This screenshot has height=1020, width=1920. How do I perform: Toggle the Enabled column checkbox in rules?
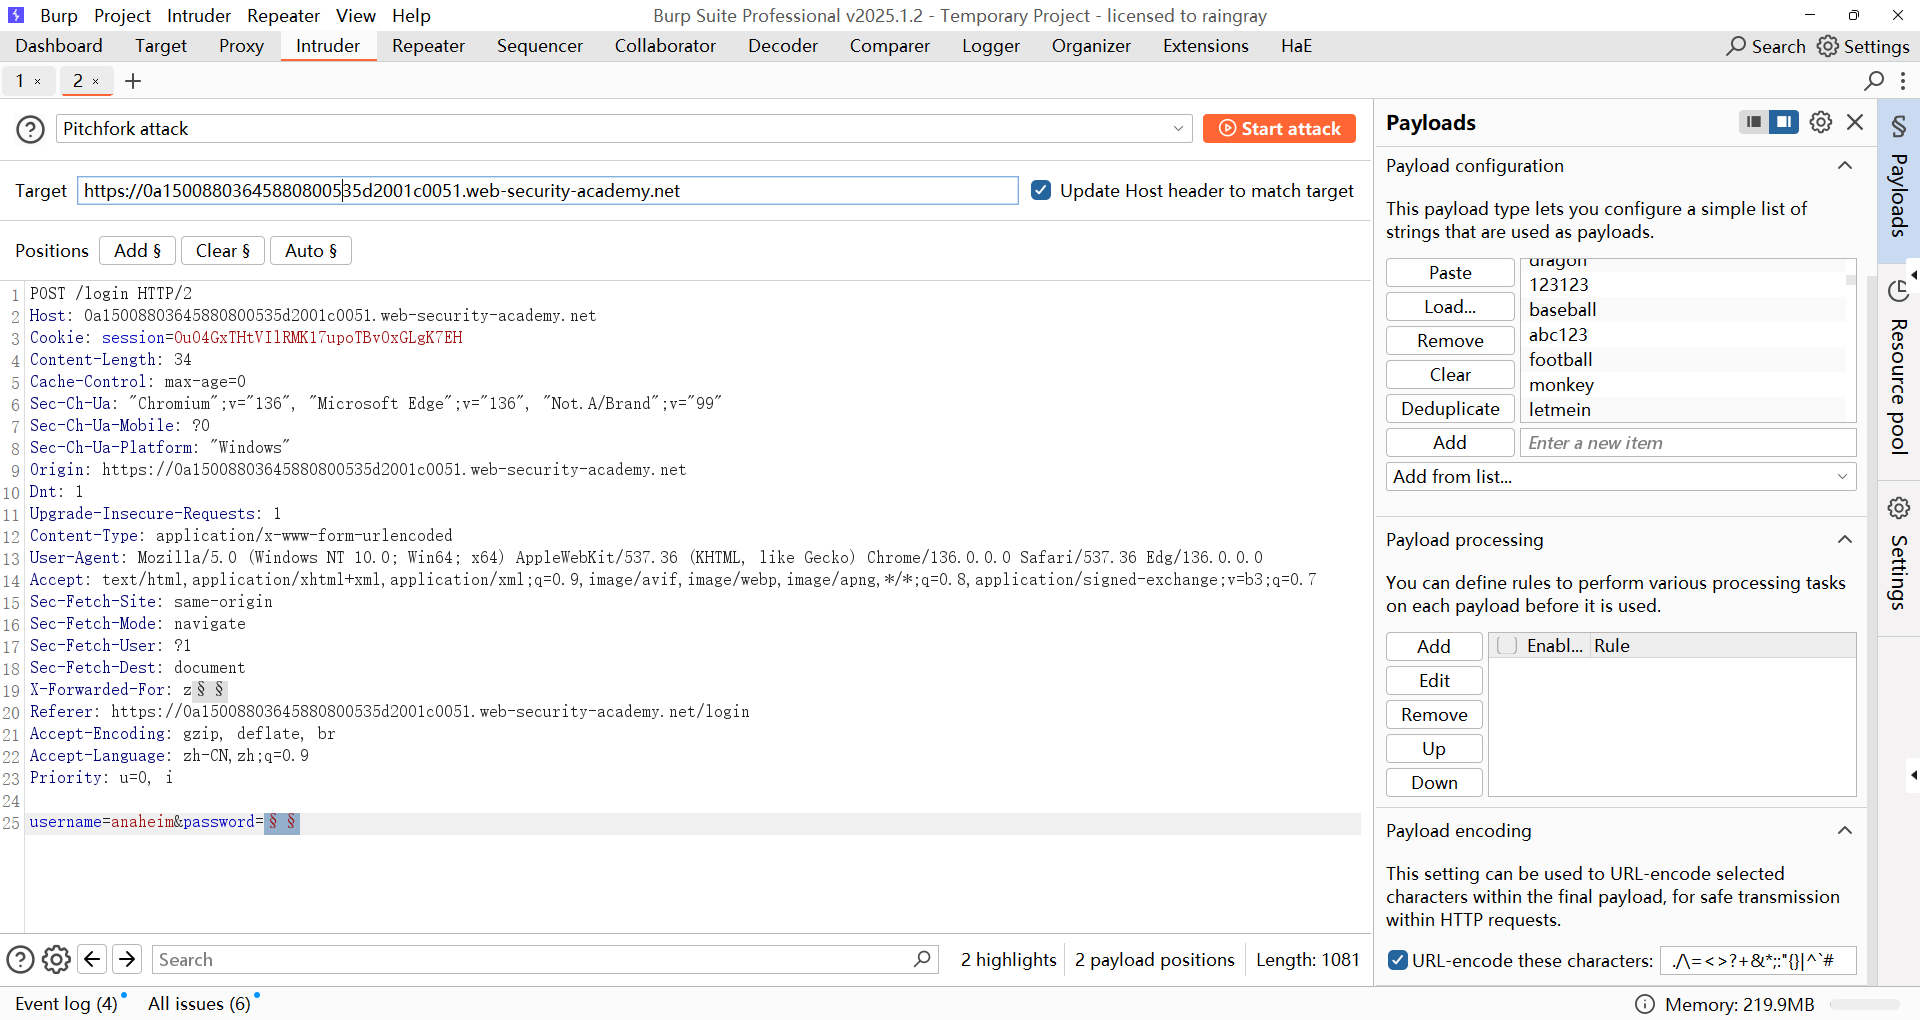click(1507, 646)
